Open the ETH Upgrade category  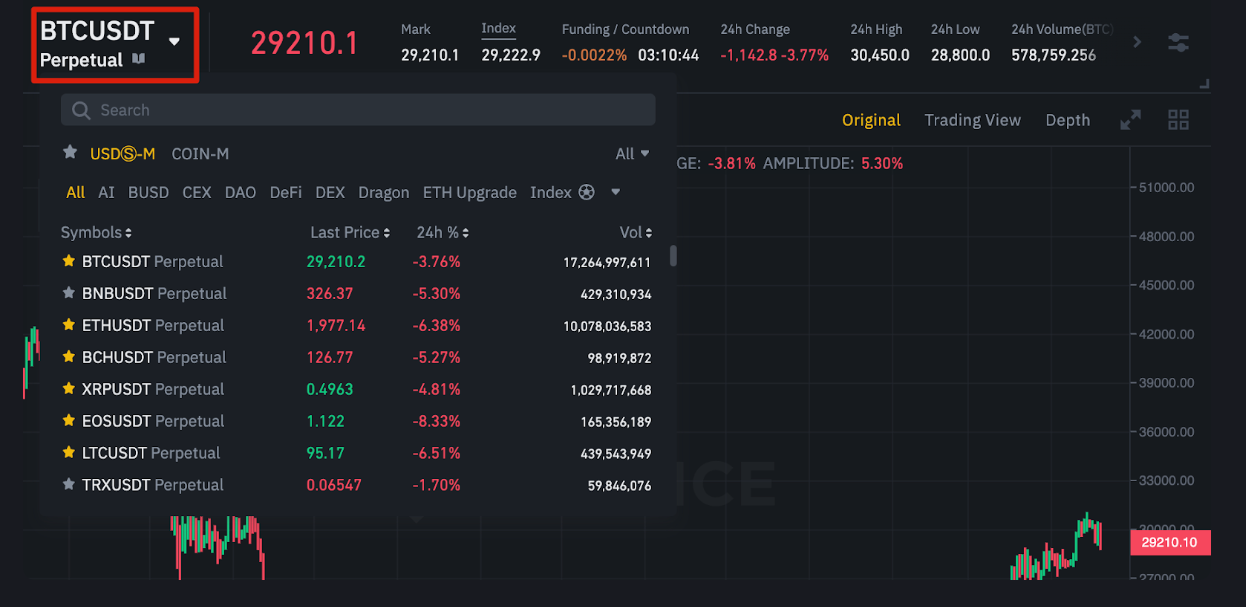pyautogui.click(x=470, y=192)
